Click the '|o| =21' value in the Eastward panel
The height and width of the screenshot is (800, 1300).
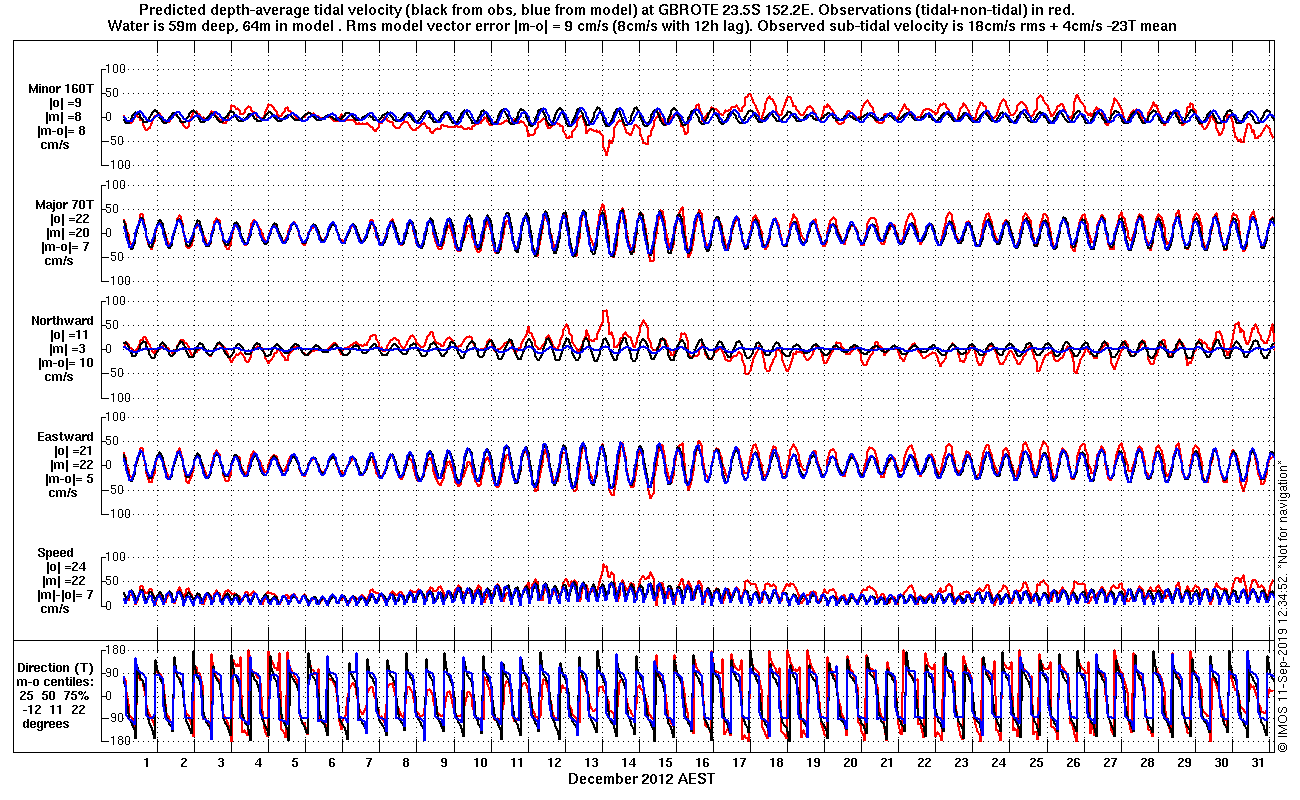[72, 451]
